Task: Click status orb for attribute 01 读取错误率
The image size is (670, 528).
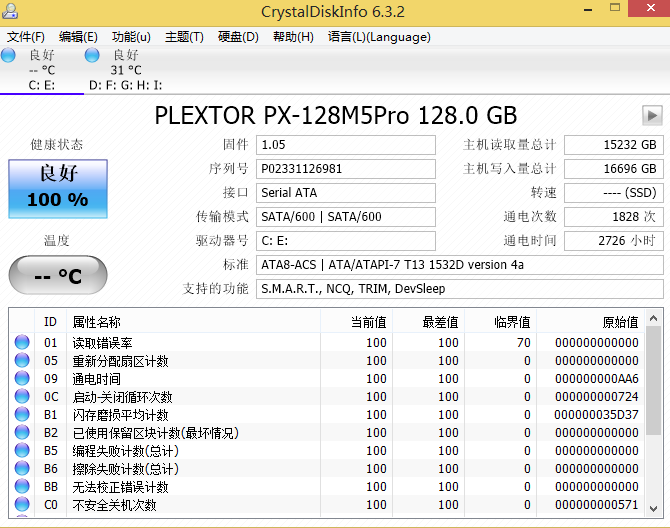Action: (x=22, y=342)
